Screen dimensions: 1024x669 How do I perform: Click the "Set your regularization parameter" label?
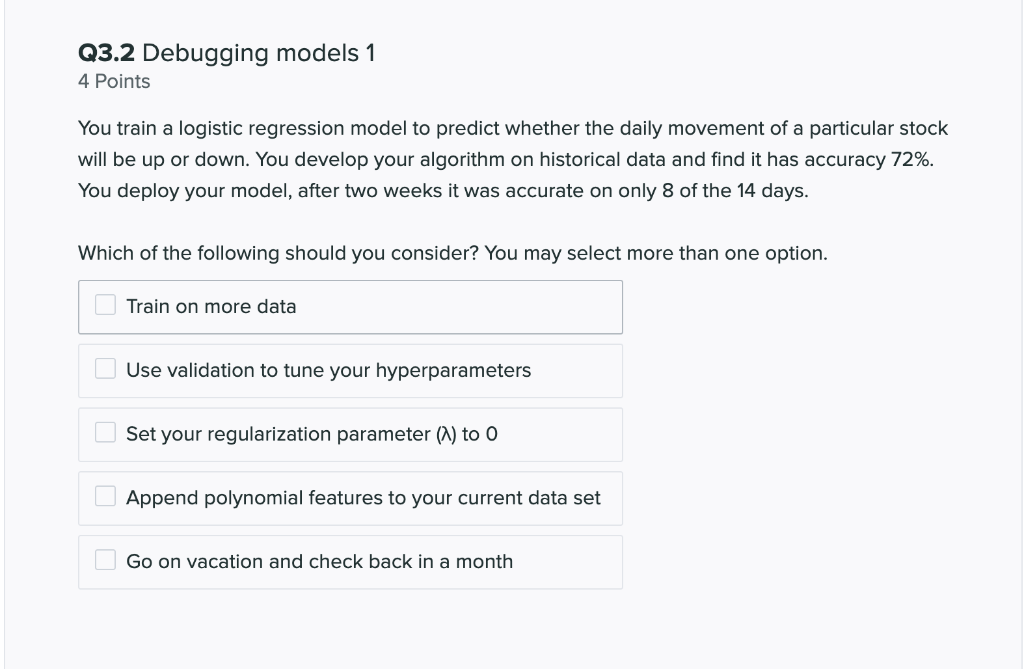[x=278, y=434]
